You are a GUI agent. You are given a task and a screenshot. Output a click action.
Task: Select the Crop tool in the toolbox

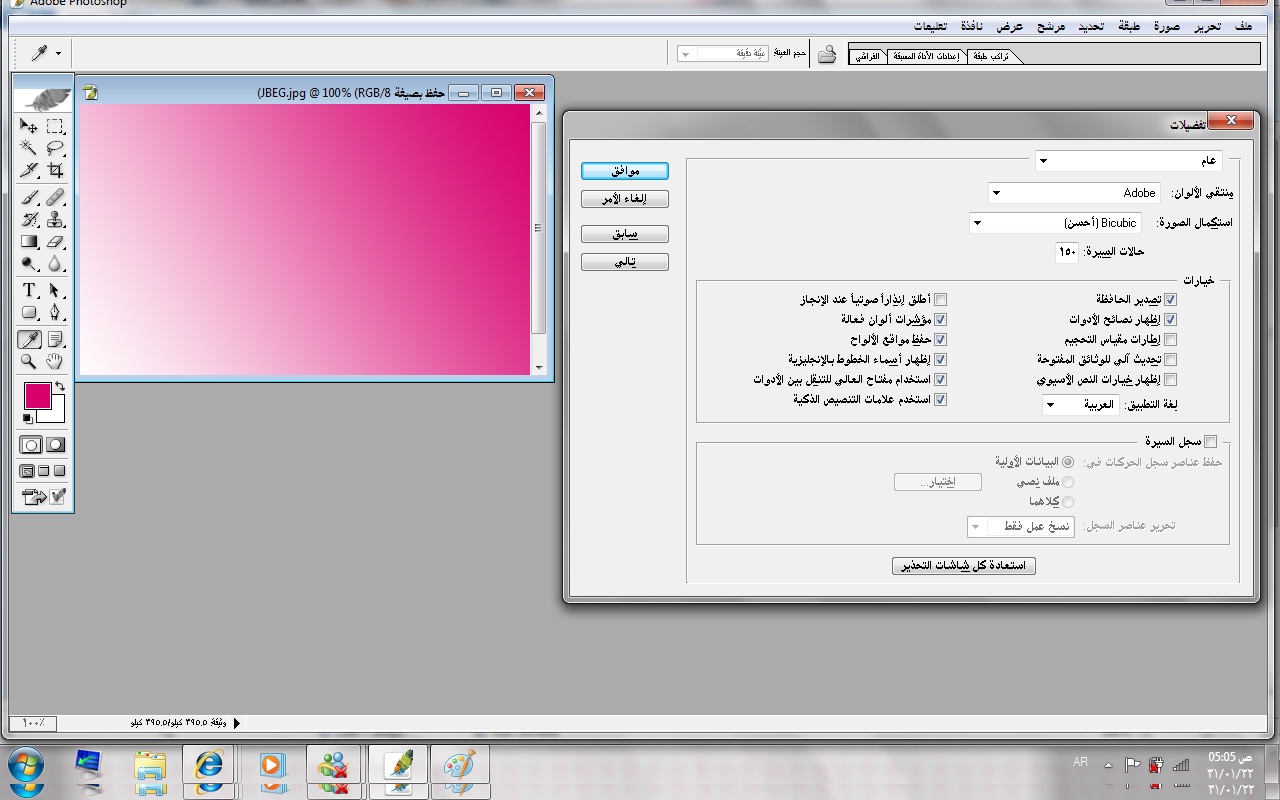[x=55, y=171]
